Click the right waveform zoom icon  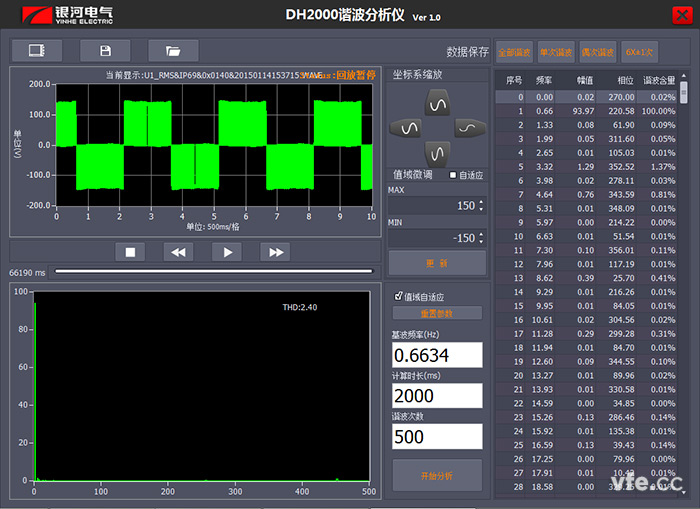(x=469, y=128)
